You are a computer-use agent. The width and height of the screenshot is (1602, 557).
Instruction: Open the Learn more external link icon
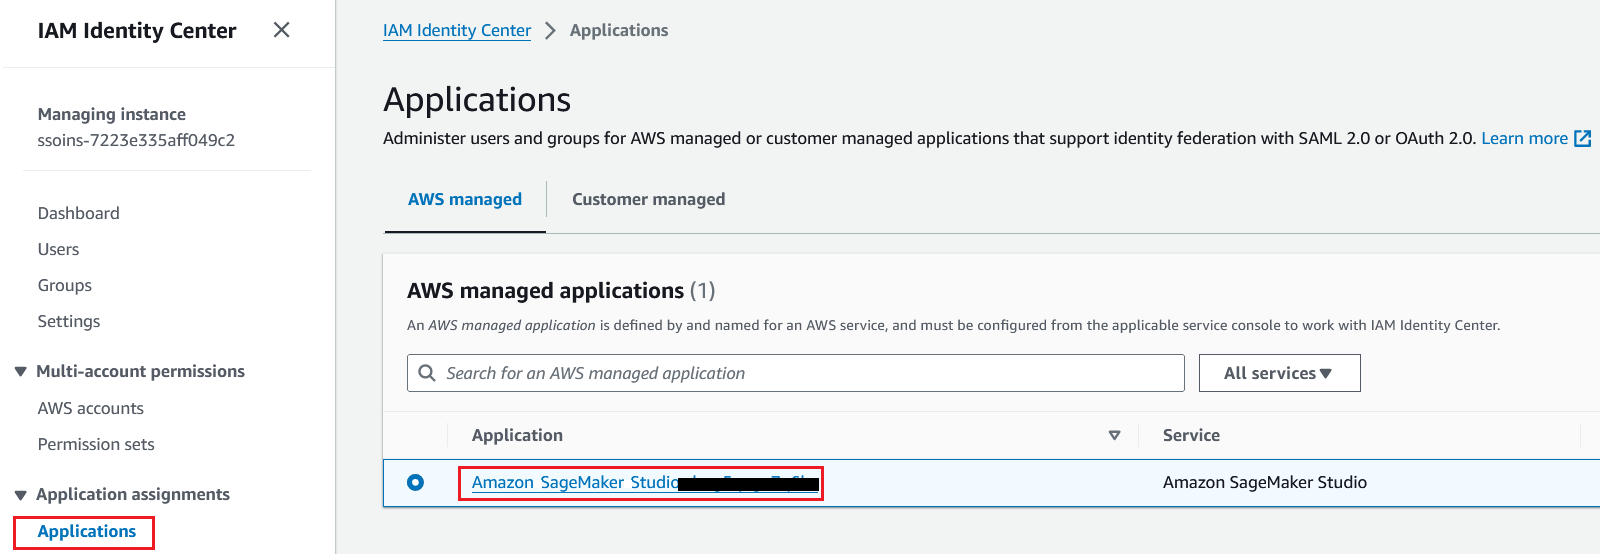tap(1582, 138)
